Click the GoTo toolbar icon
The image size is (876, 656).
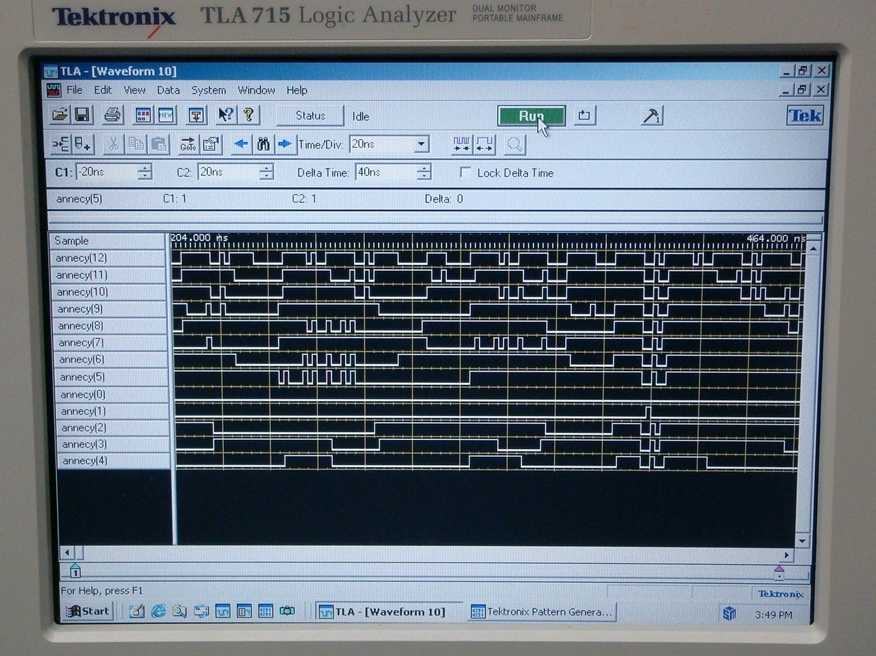[x=188, y=145]
